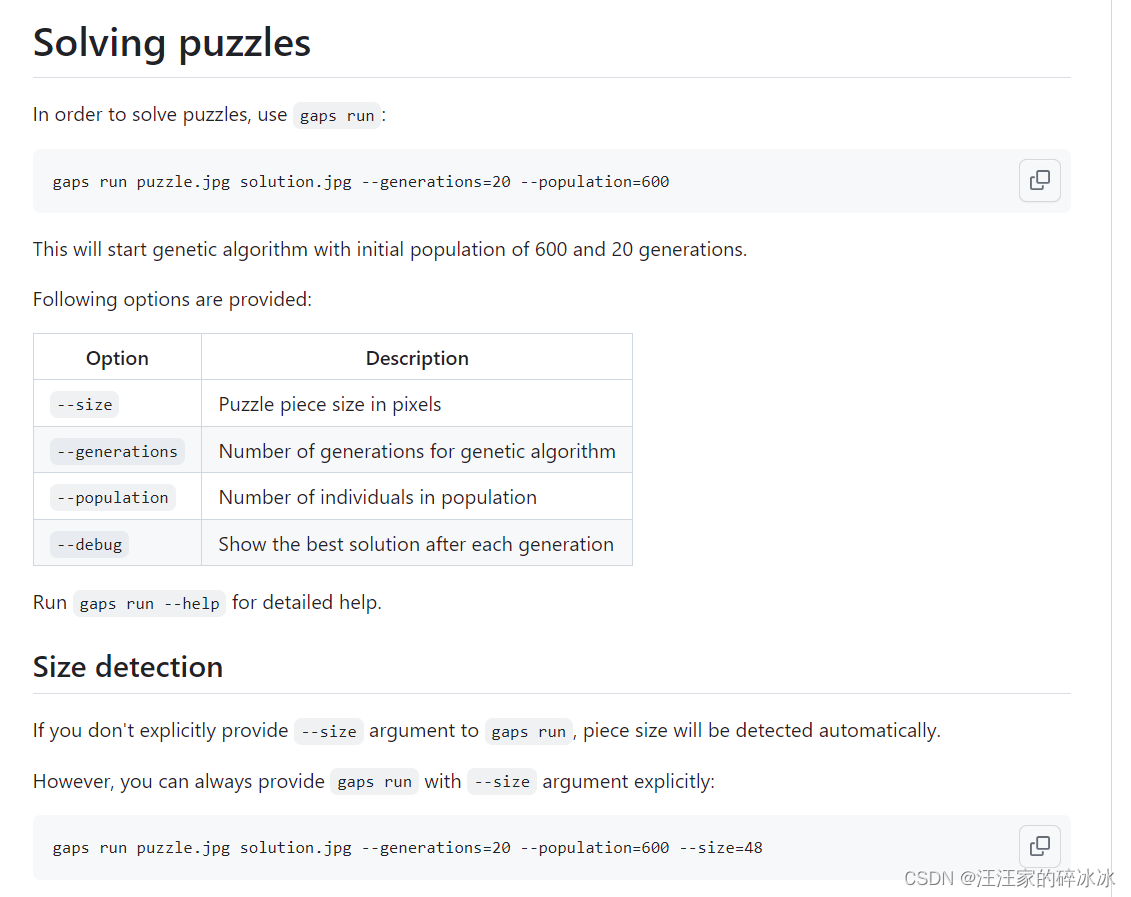Click the first code block command text
Screen dimensions: 1131x897
[361, 182]
